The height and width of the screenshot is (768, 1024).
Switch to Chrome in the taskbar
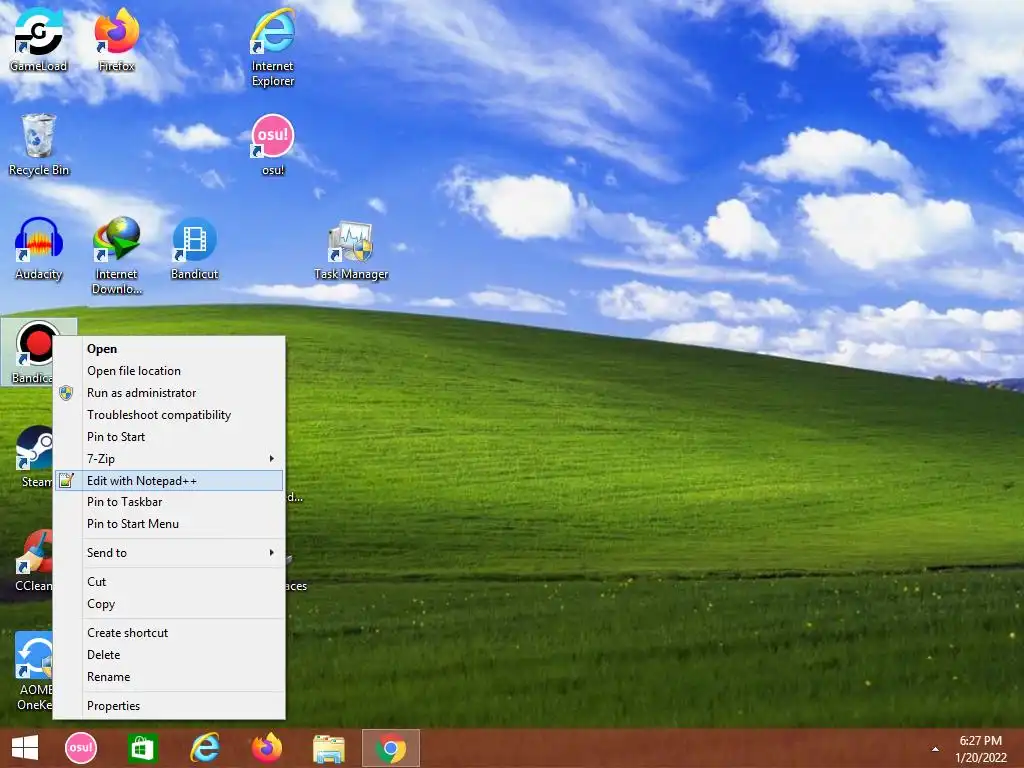(x=391, y=748)
